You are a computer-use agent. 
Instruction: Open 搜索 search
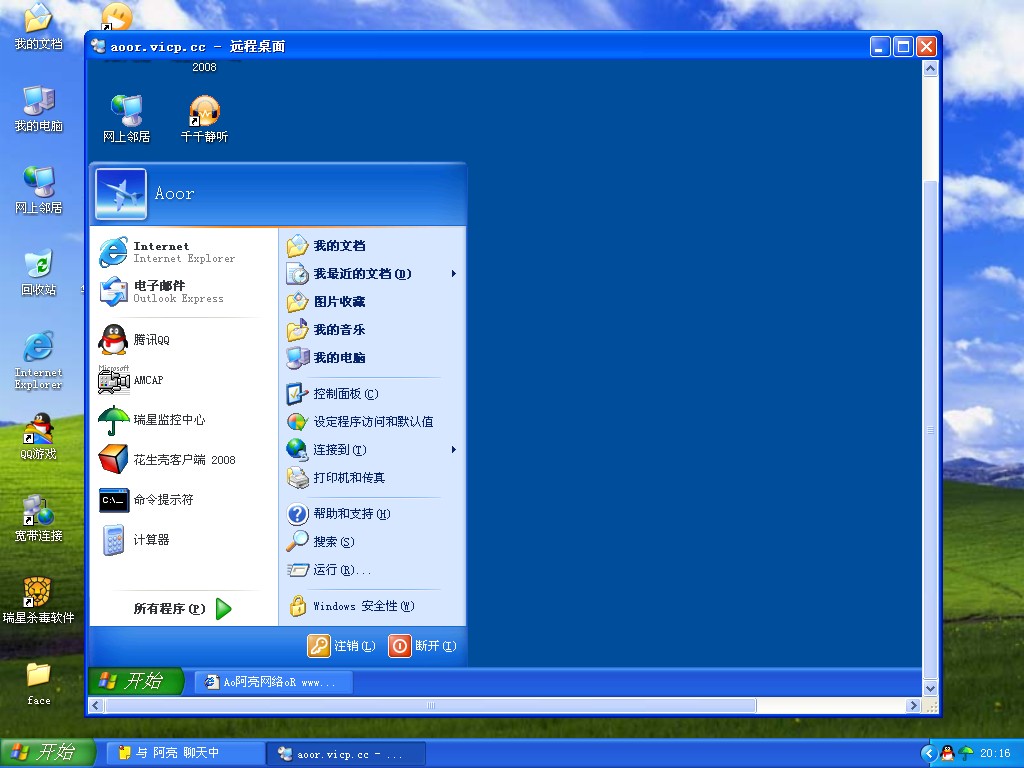[372, 542]
